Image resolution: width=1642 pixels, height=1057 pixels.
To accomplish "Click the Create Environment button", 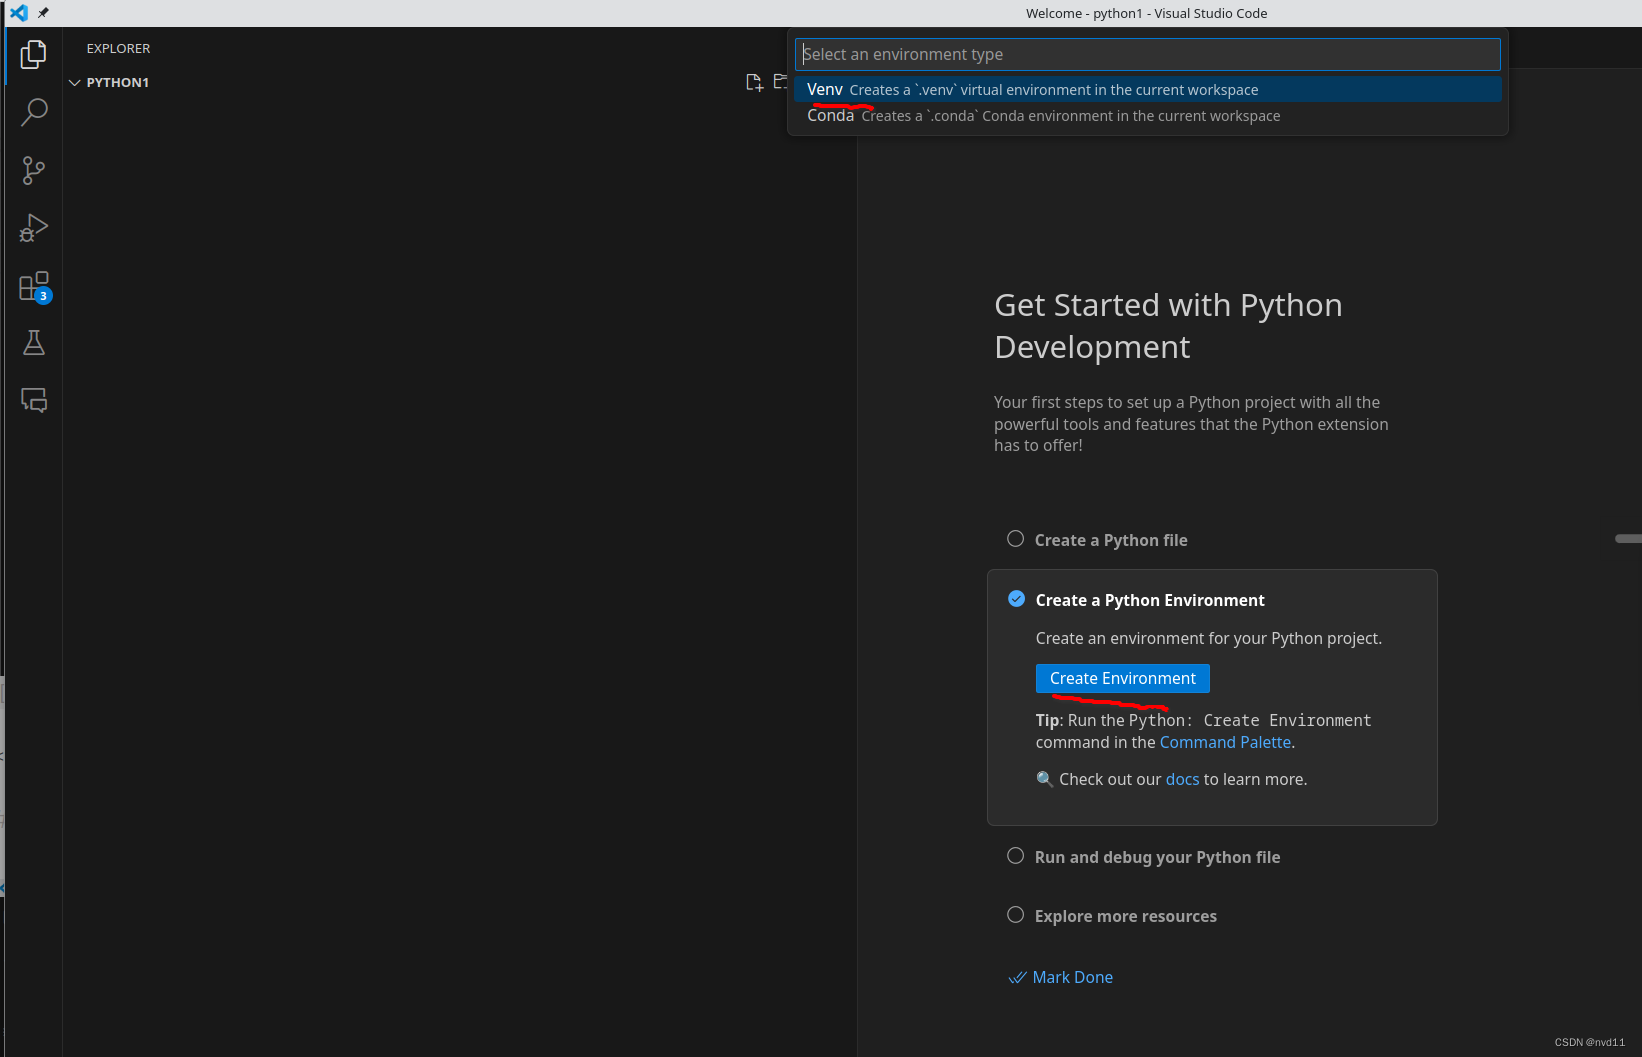I will 1122,678.
